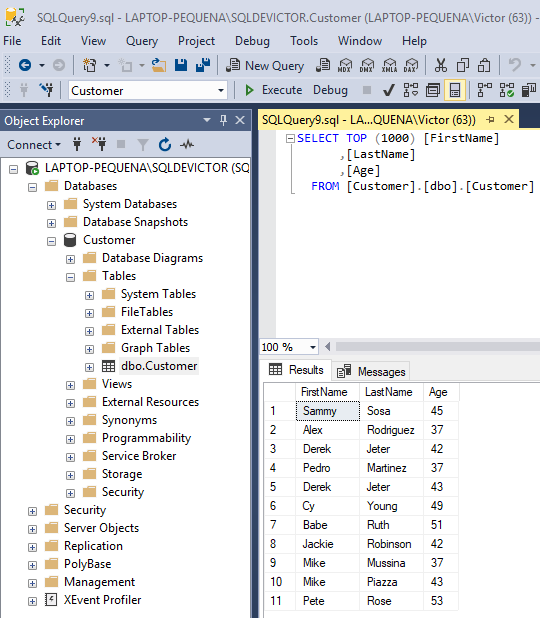Click the Save floppy disk icon
This screenshot has width=540, height=618.
(x=181, y=65)
